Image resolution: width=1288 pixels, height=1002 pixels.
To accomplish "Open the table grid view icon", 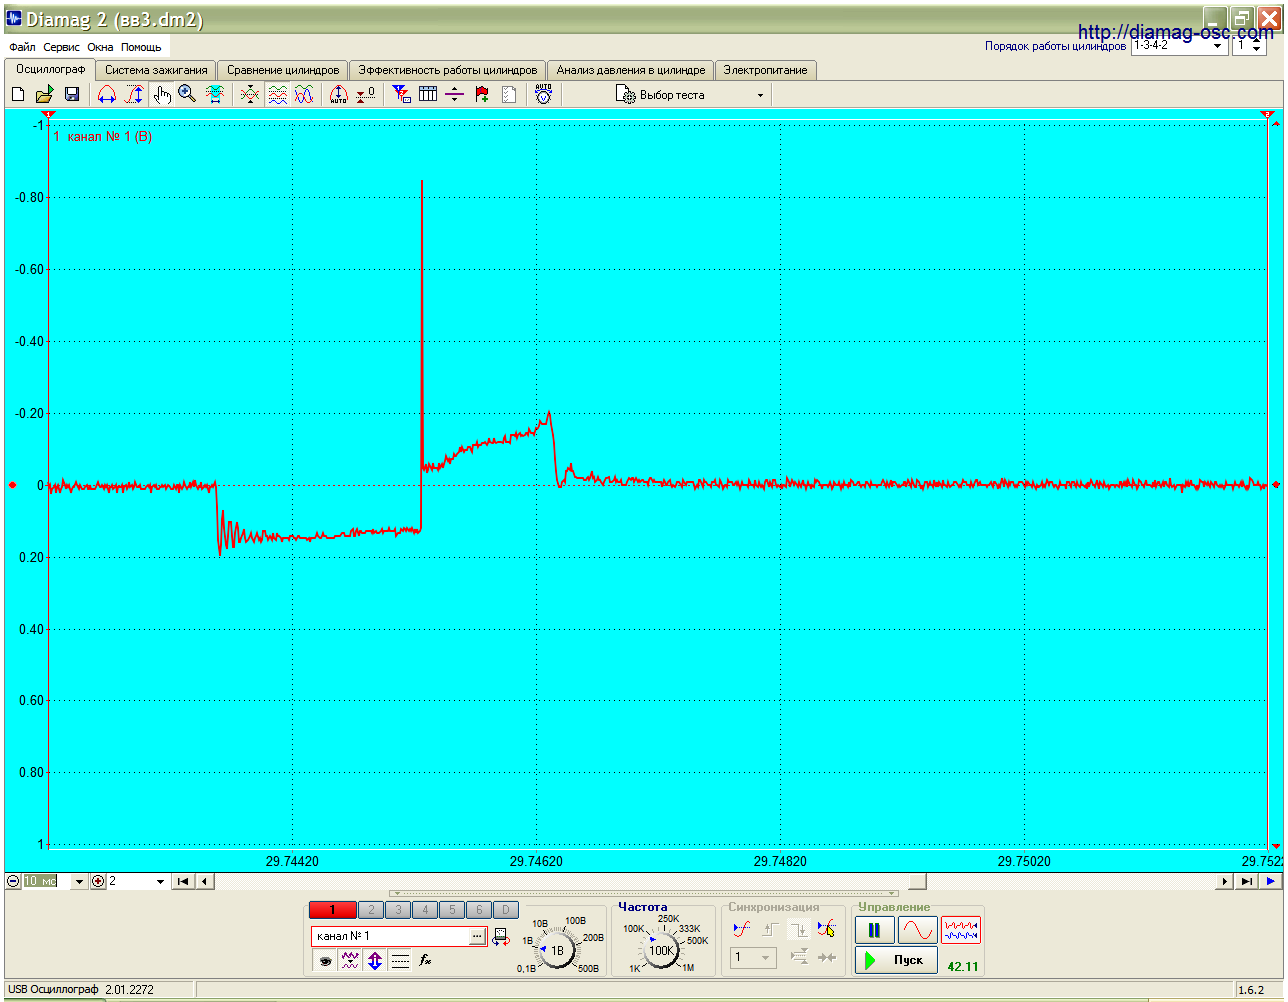I will [428, 94].
